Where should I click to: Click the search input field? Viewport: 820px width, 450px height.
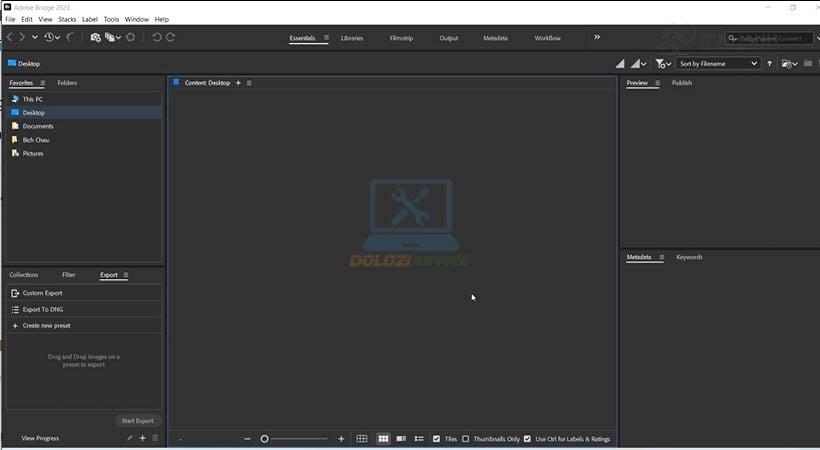coord(769,38)
